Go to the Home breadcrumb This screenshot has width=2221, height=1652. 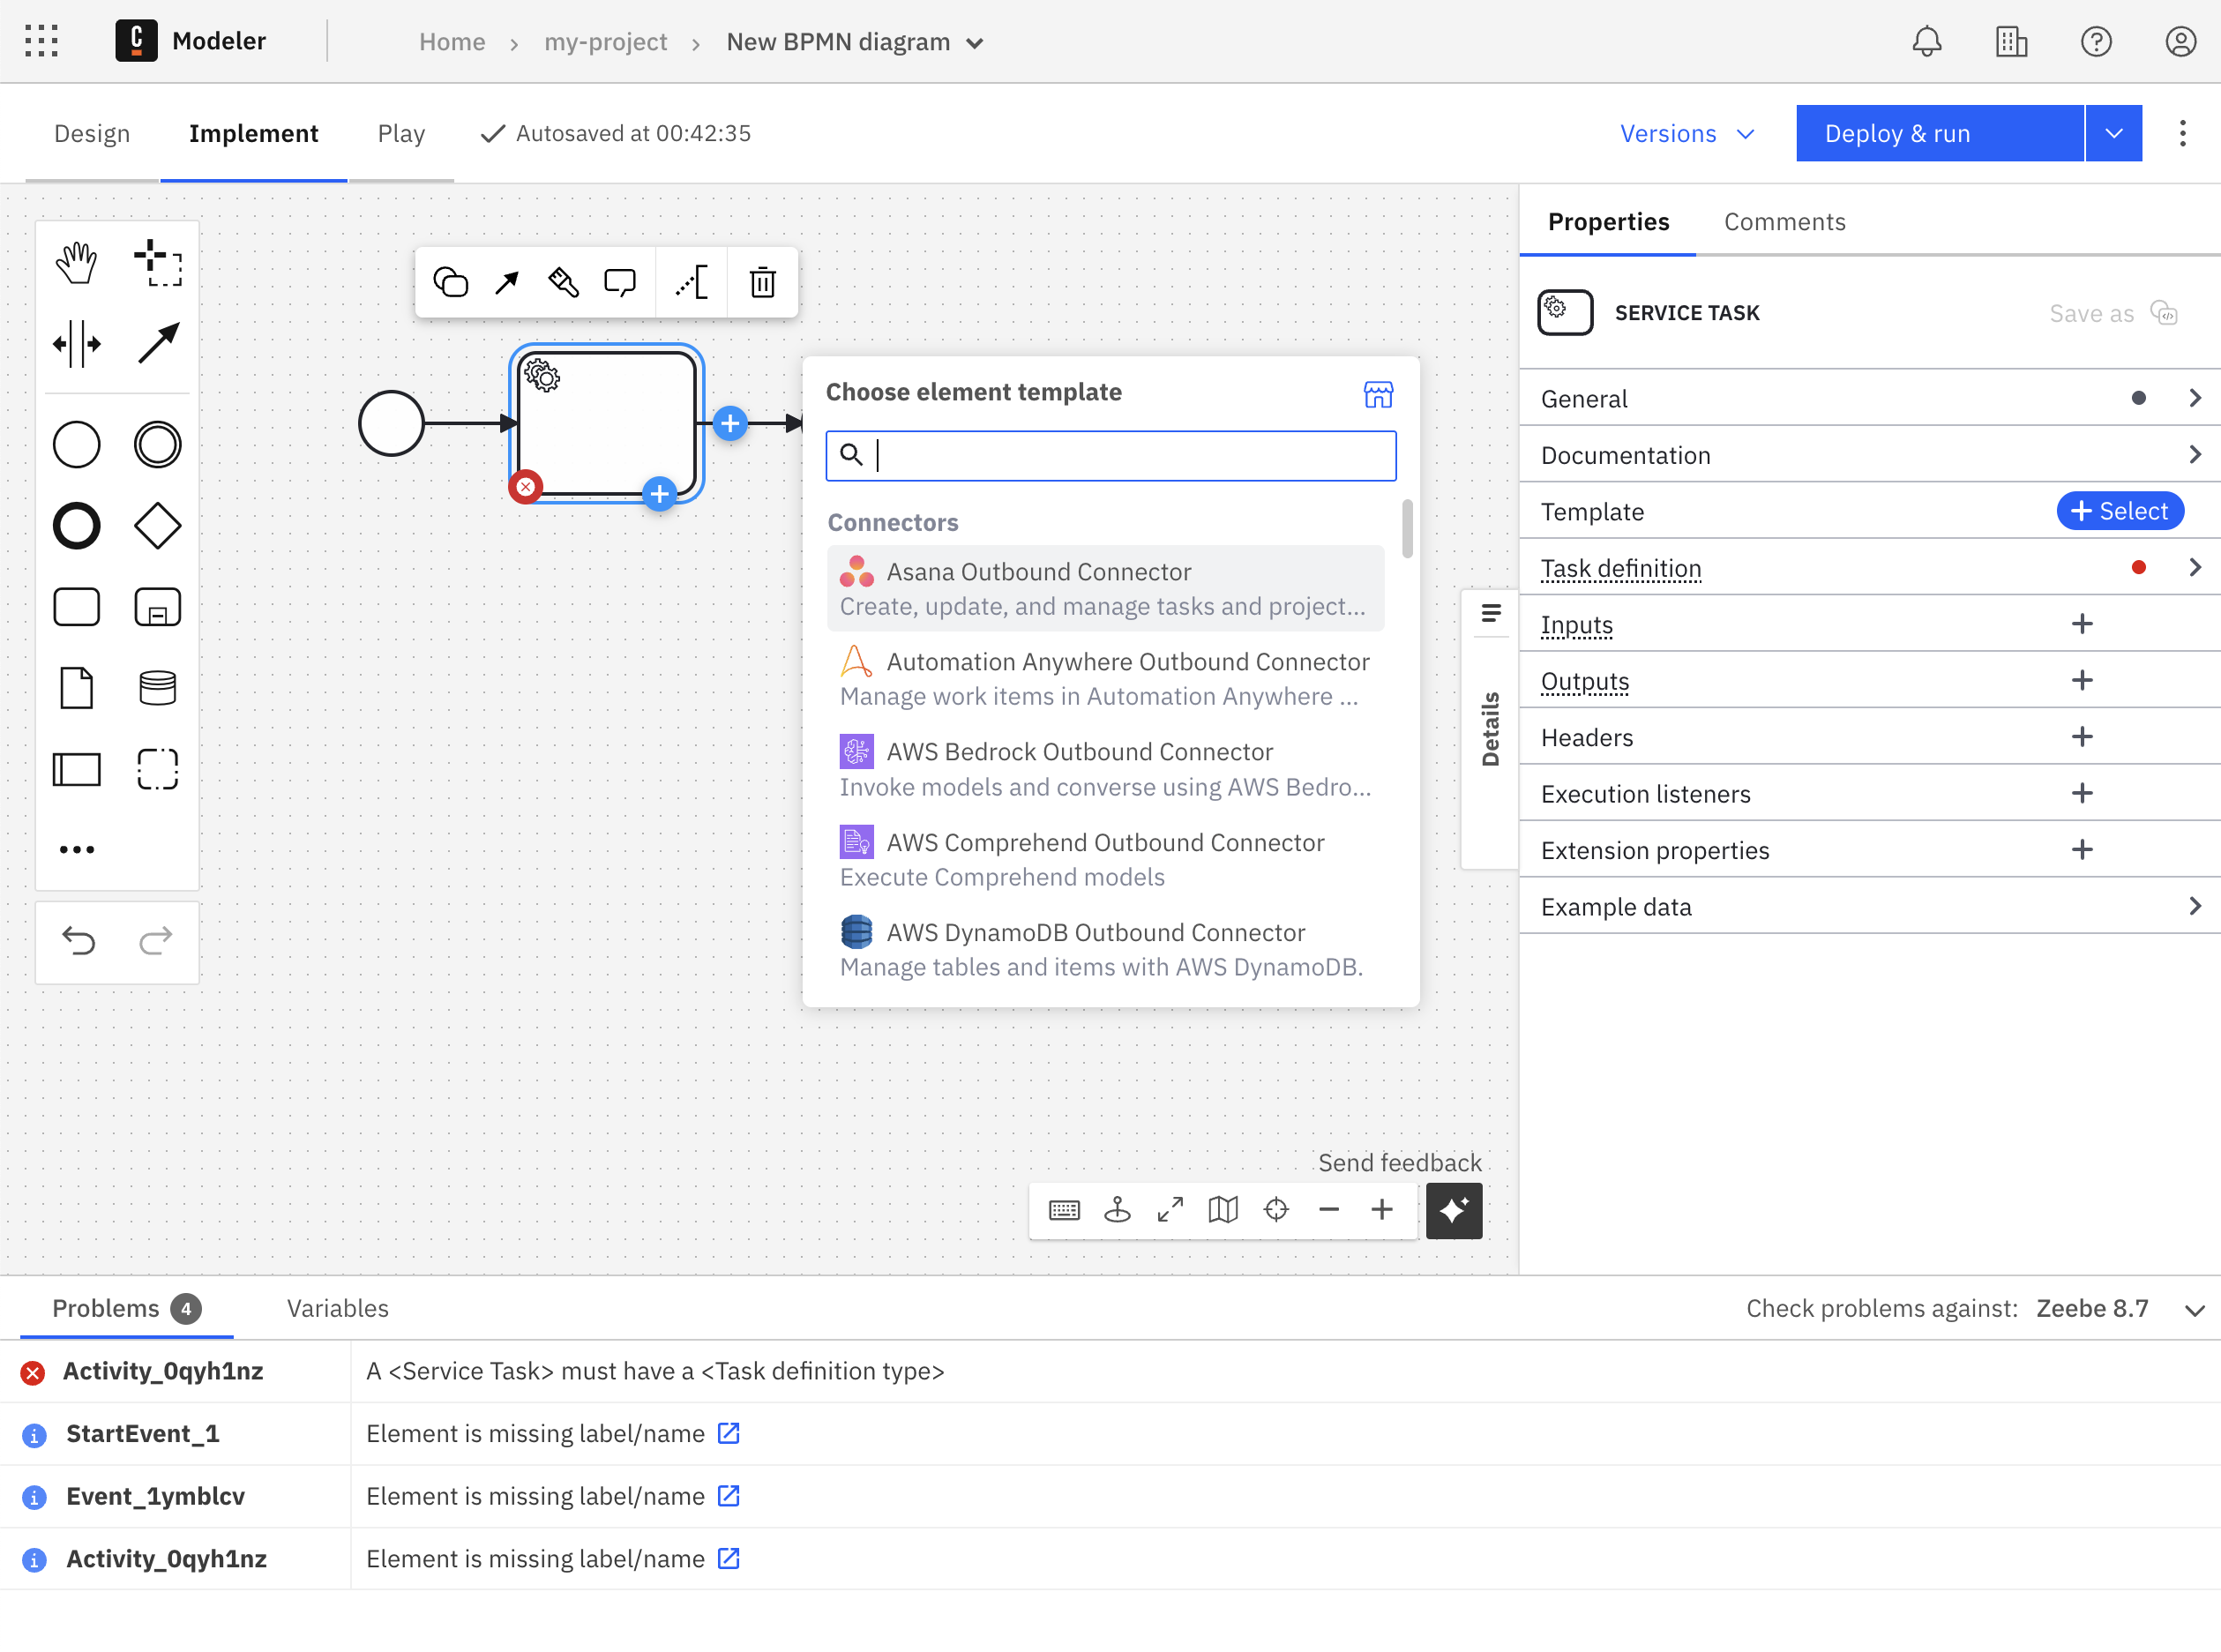point(451,42)
